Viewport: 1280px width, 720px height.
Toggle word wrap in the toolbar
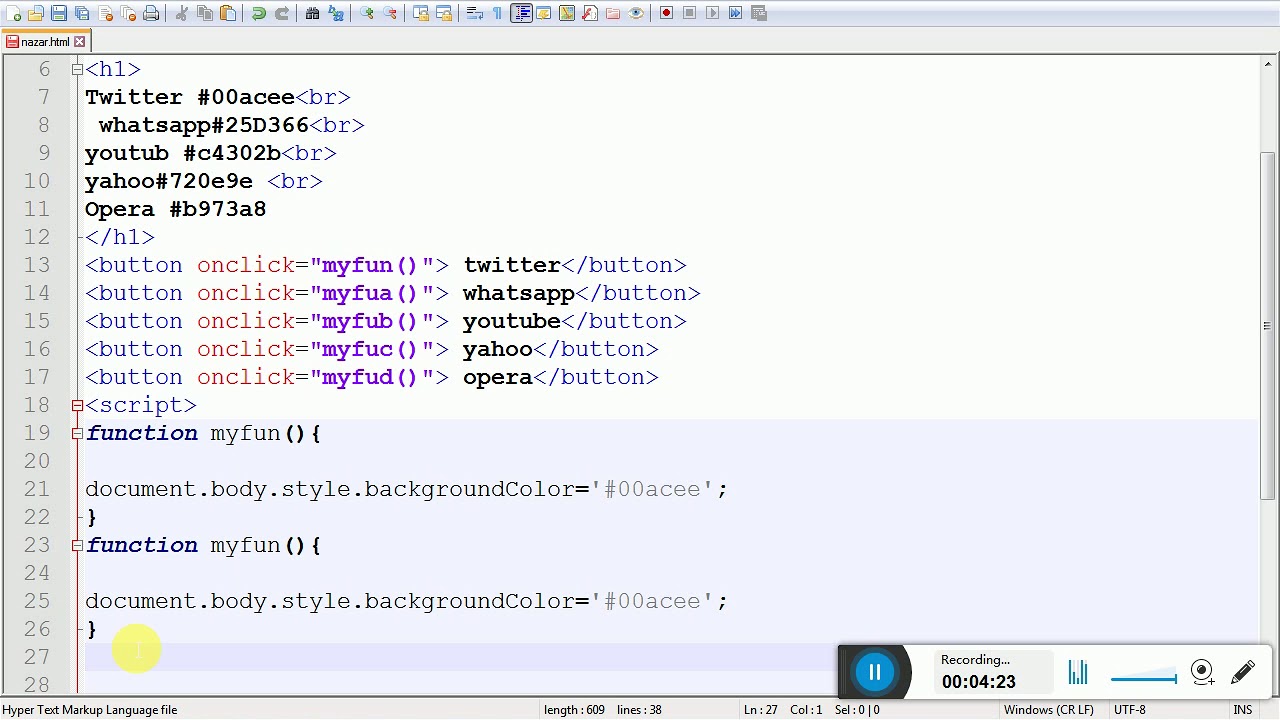pos(475,13)
